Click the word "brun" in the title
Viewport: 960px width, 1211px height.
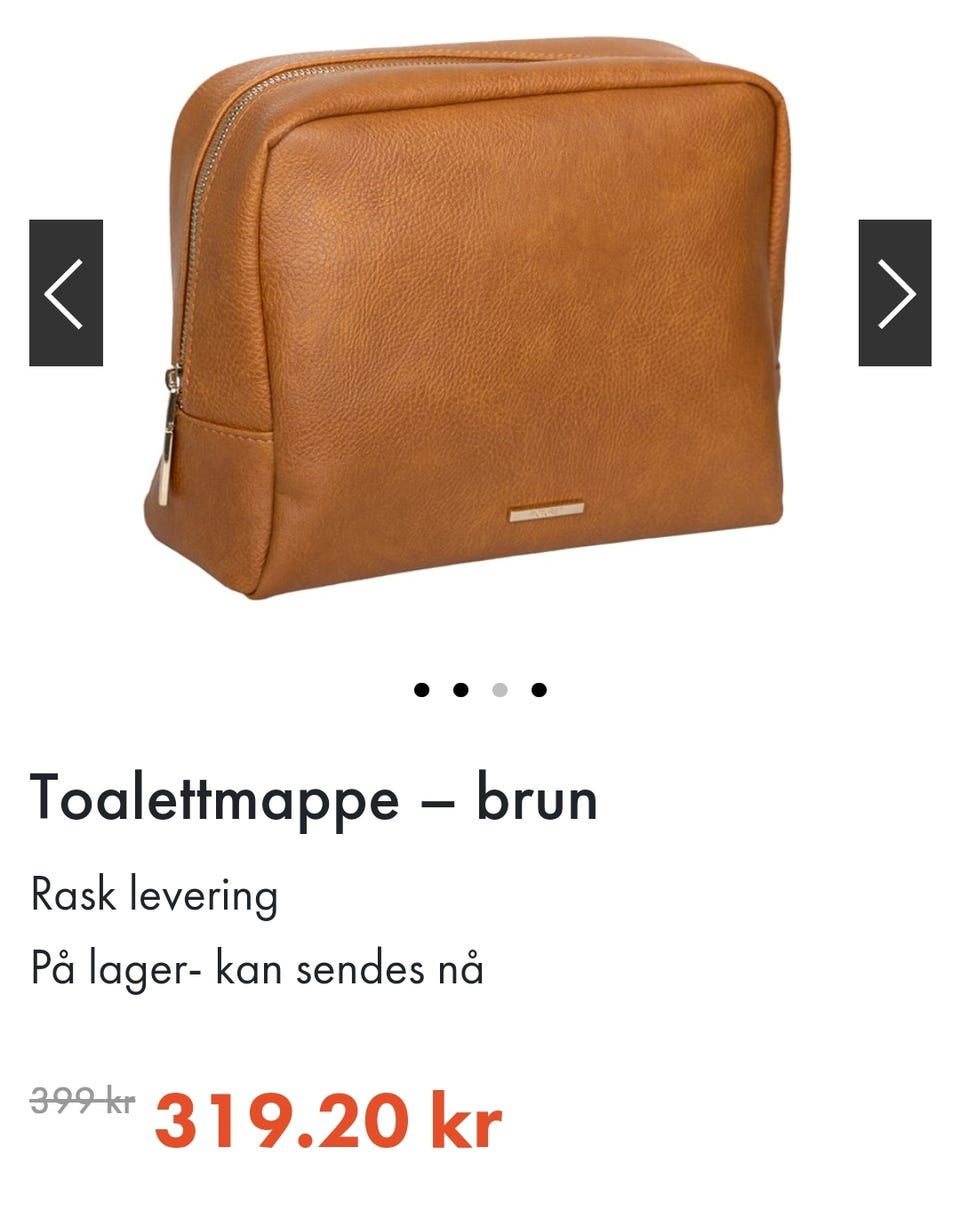click(536, 799)
